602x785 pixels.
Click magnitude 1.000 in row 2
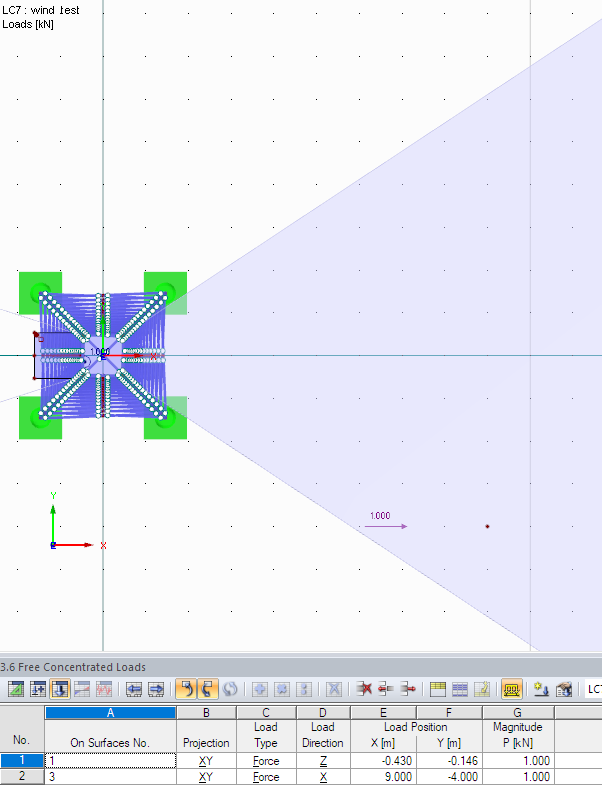518,777
